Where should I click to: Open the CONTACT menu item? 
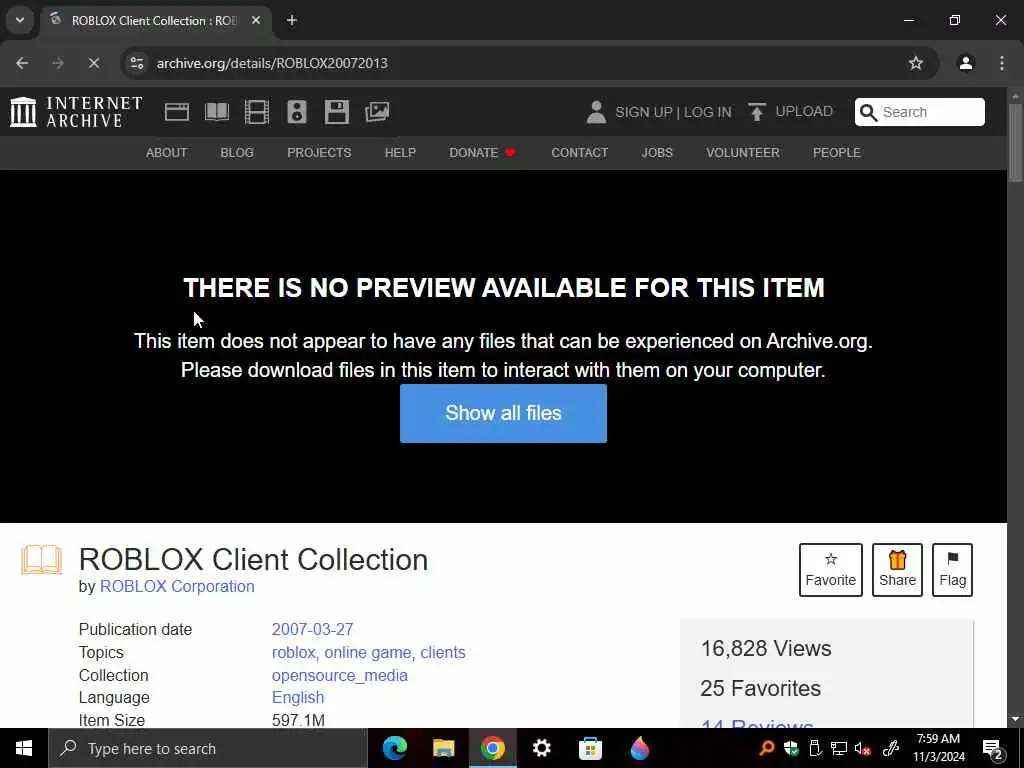click(x=580, y=153)
